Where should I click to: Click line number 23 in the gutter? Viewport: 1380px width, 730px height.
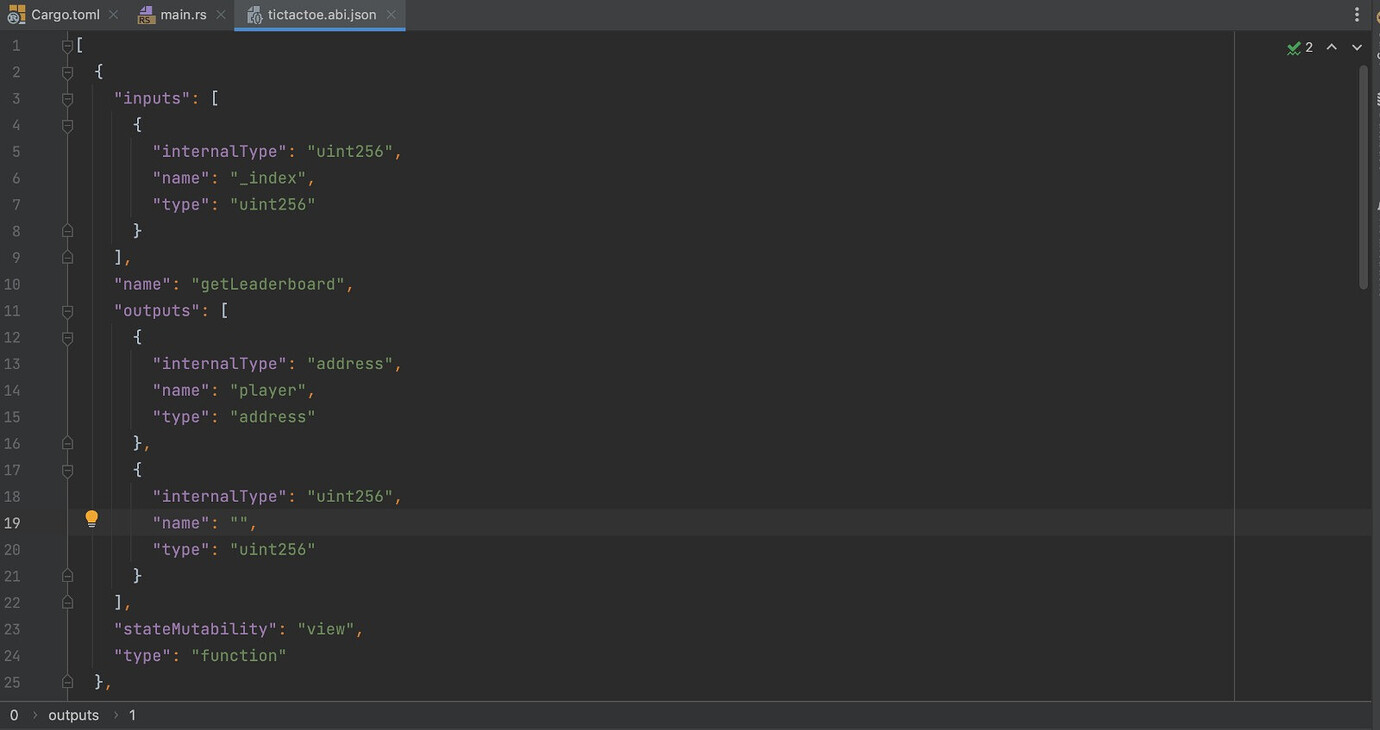pos(12,628)
